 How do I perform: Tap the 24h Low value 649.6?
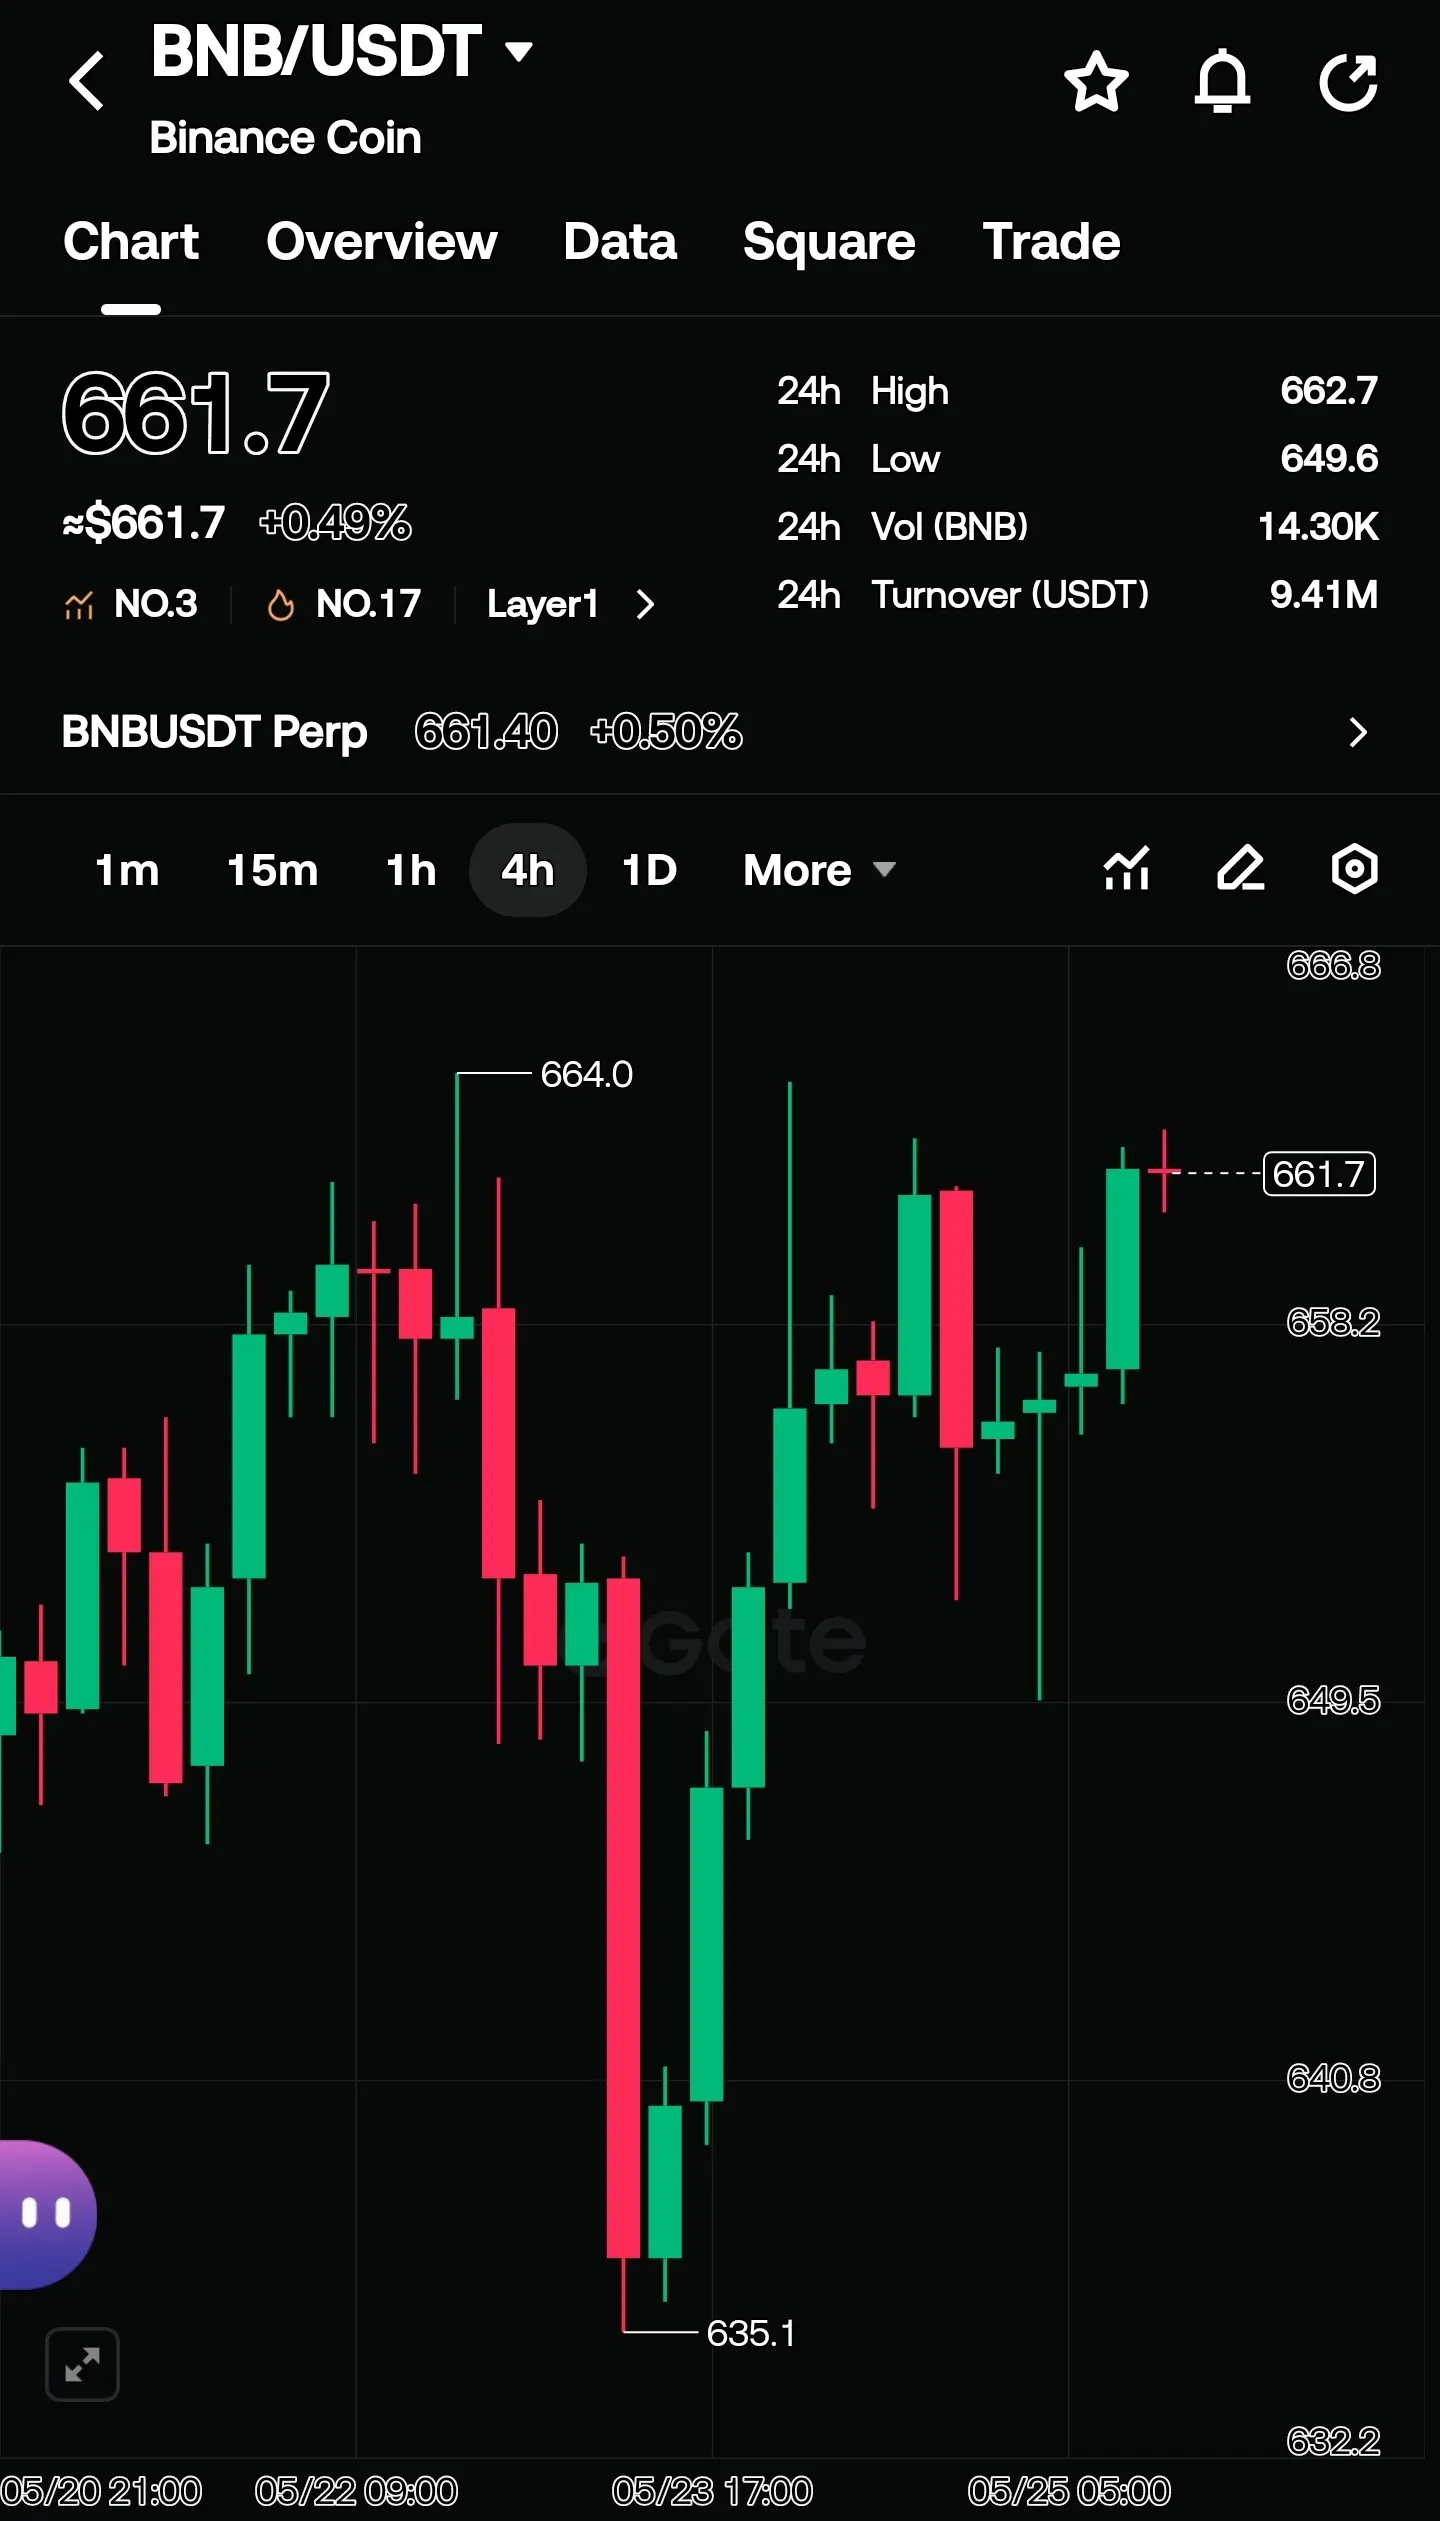pos(1329,459)
